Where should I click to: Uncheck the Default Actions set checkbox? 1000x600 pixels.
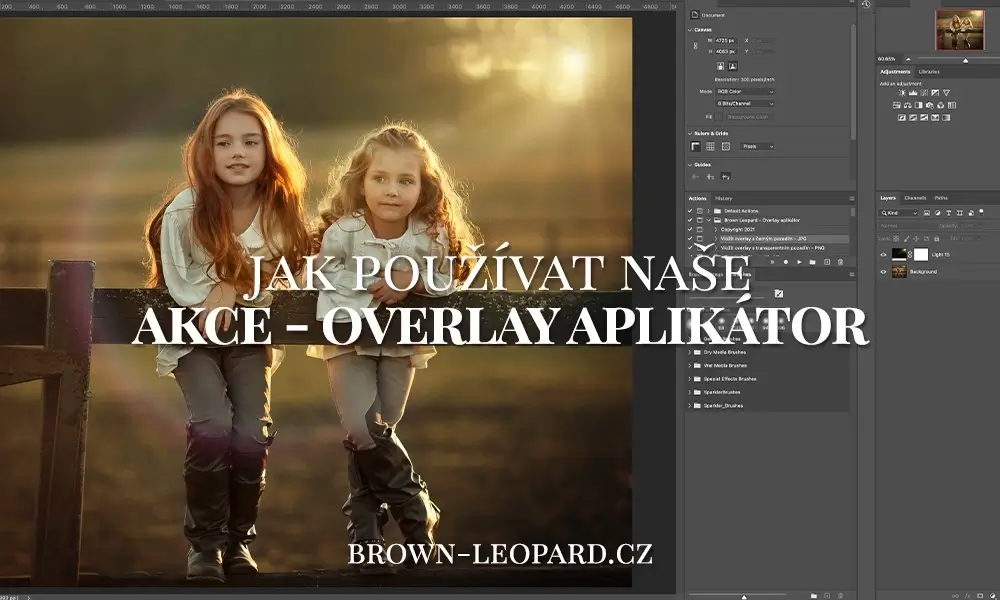pos(690,211)
